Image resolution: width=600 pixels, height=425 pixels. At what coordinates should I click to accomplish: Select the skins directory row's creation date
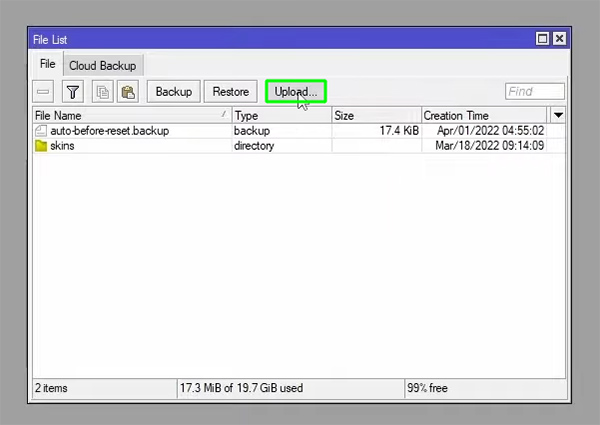point(489,146)
